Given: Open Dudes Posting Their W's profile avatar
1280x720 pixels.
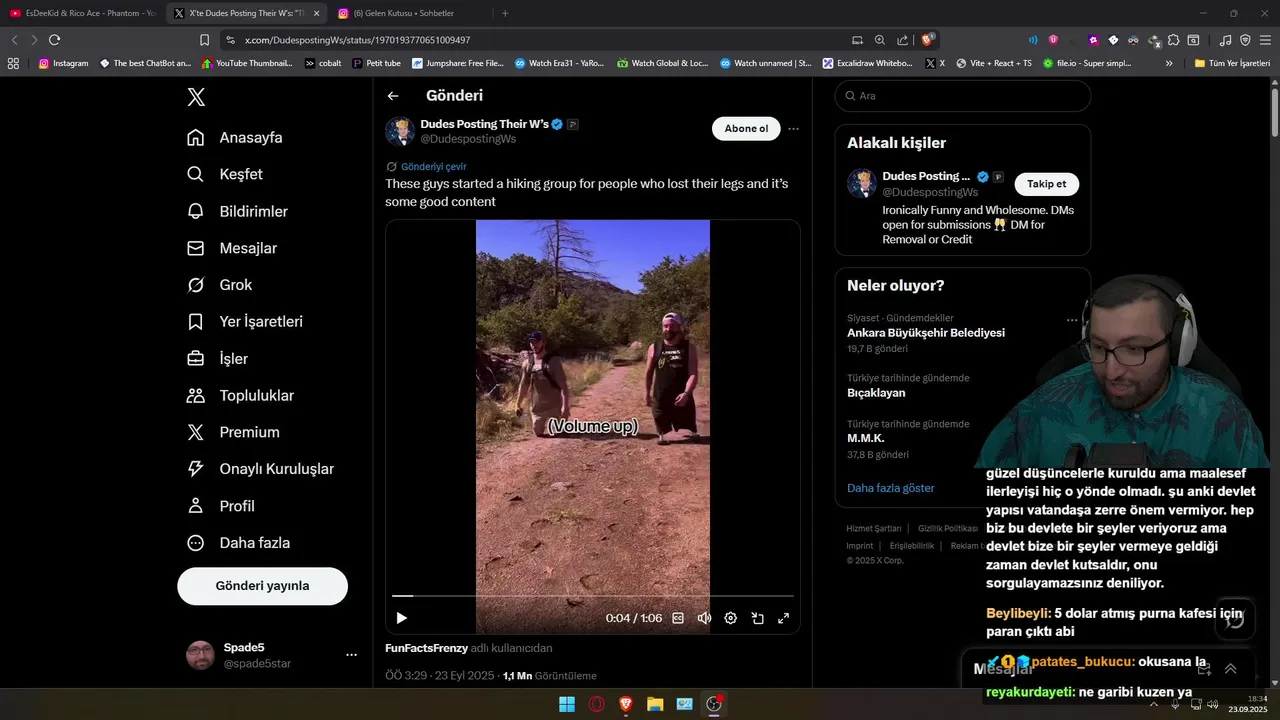Looking at the screenshot, I should pyautogui.click(x=400, y=131).
